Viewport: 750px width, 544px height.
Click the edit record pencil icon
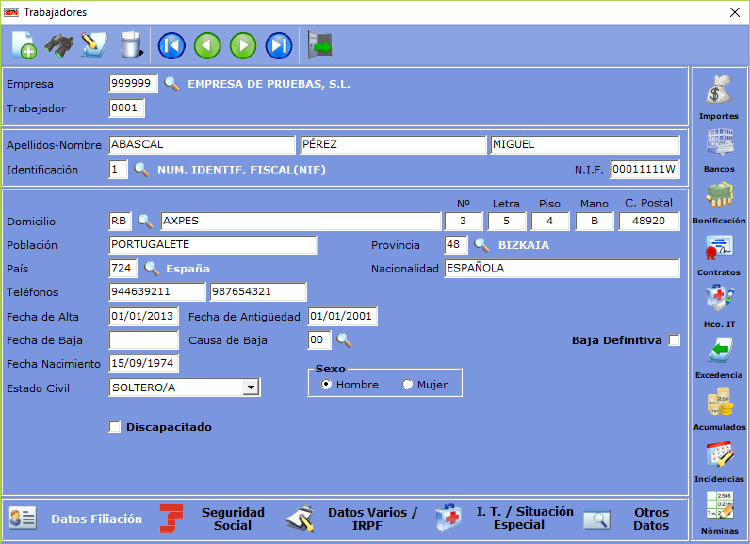[94, 45]
